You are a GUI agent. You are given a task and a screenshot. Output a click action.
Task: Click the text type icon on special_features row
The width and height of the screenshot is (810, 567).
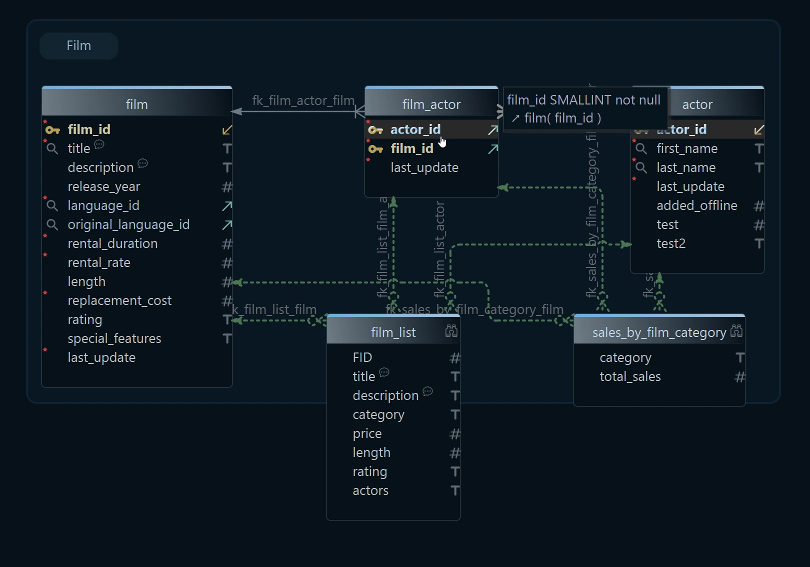(x=227, y=339)
